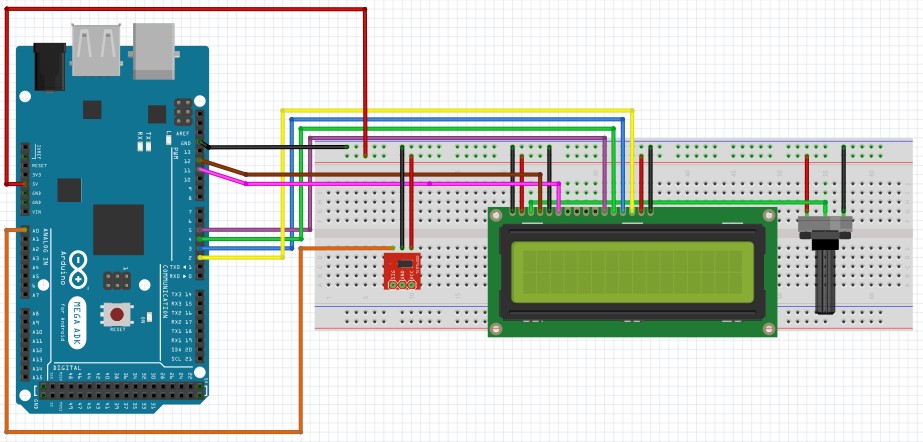Select the blue wire above the breadboard
Screen dimensions: 923x442
[x=457, y=119]
